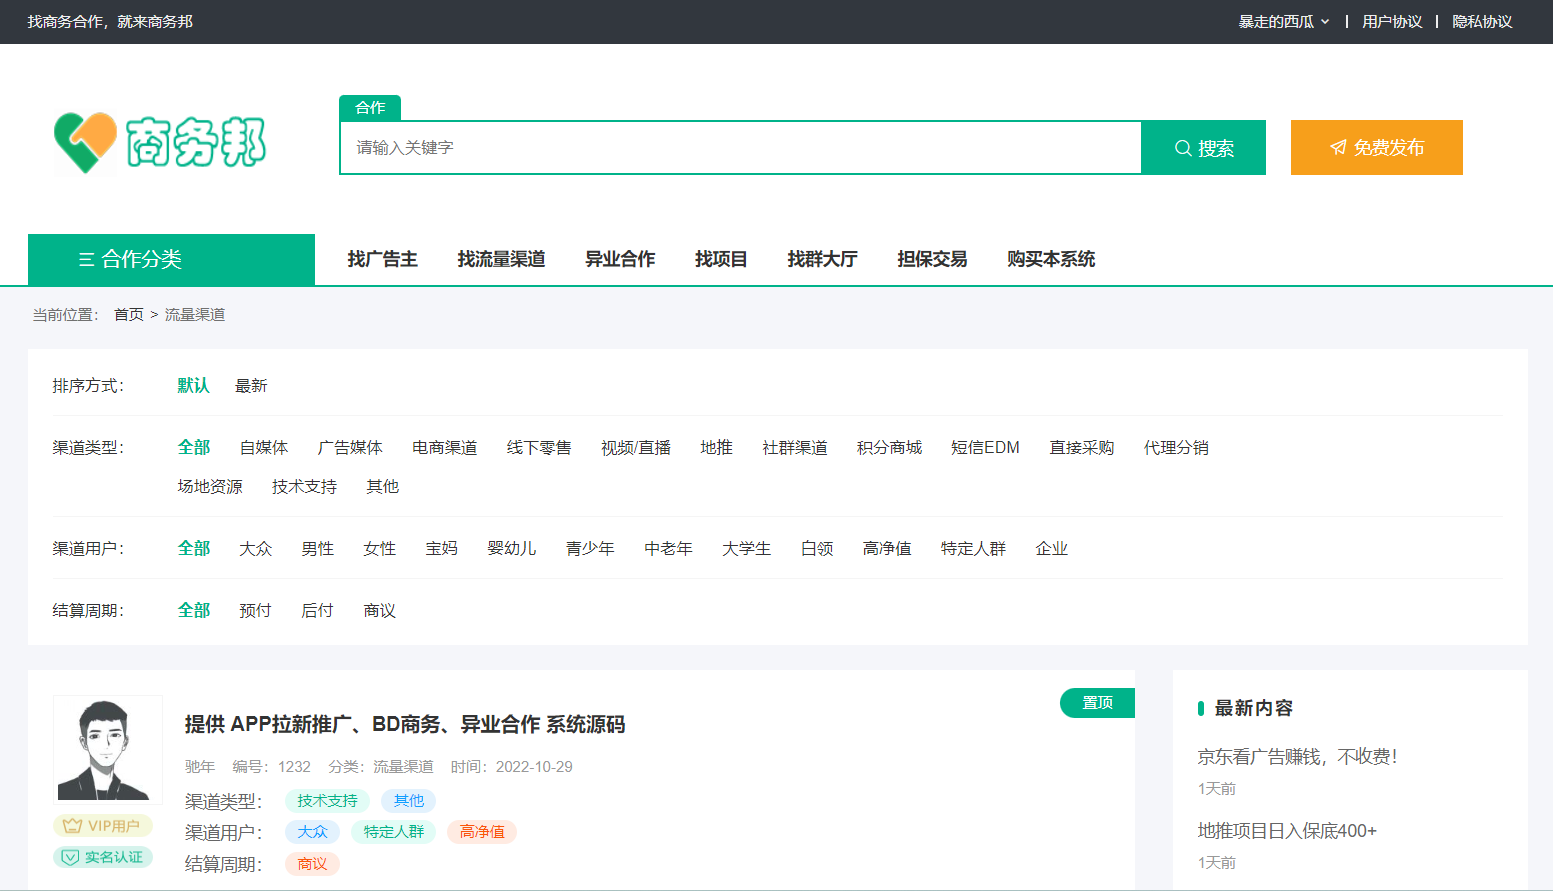The height and width of the screenshot is (891, 1553).
Task: Open the 找广告主 navigation menu
Action: 383,258
